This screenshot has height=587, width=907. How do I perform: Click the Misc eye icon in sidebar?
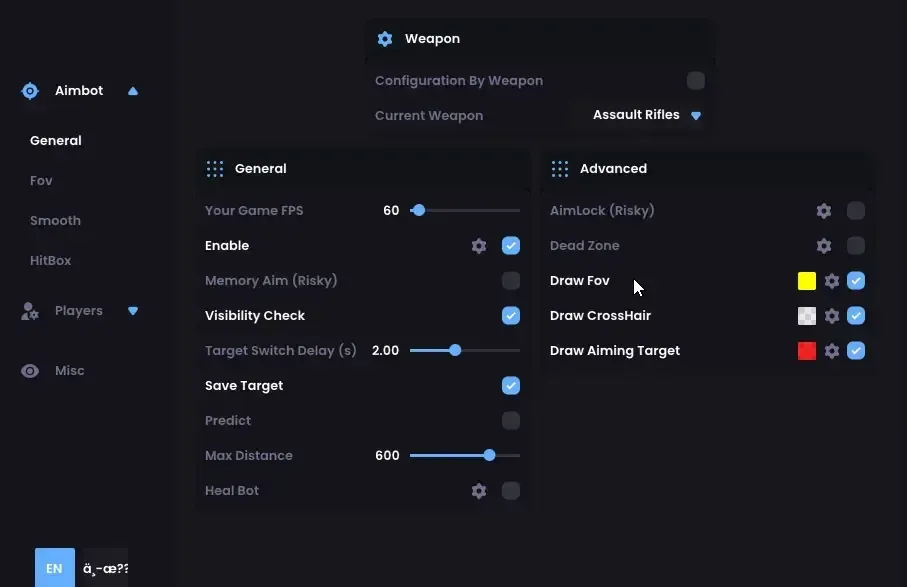pyautogui.click(x=30, y=371)
